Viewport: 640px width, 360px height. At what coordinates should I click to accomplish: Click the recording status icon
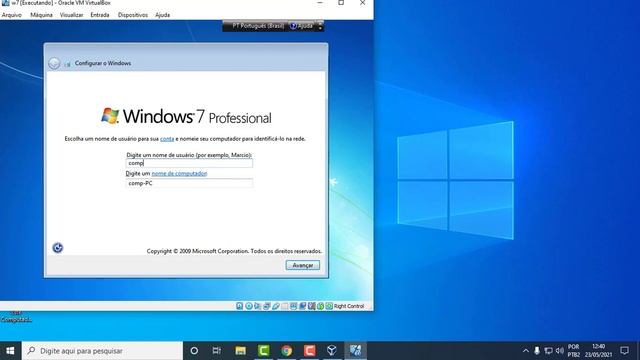pos(302,306)
